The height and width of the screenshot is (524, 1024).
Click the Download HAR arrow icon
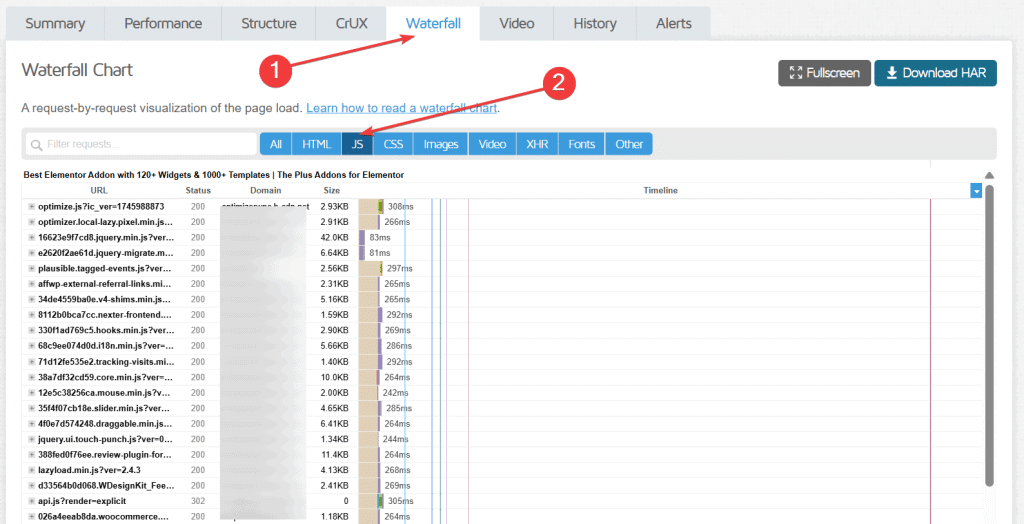890,73
